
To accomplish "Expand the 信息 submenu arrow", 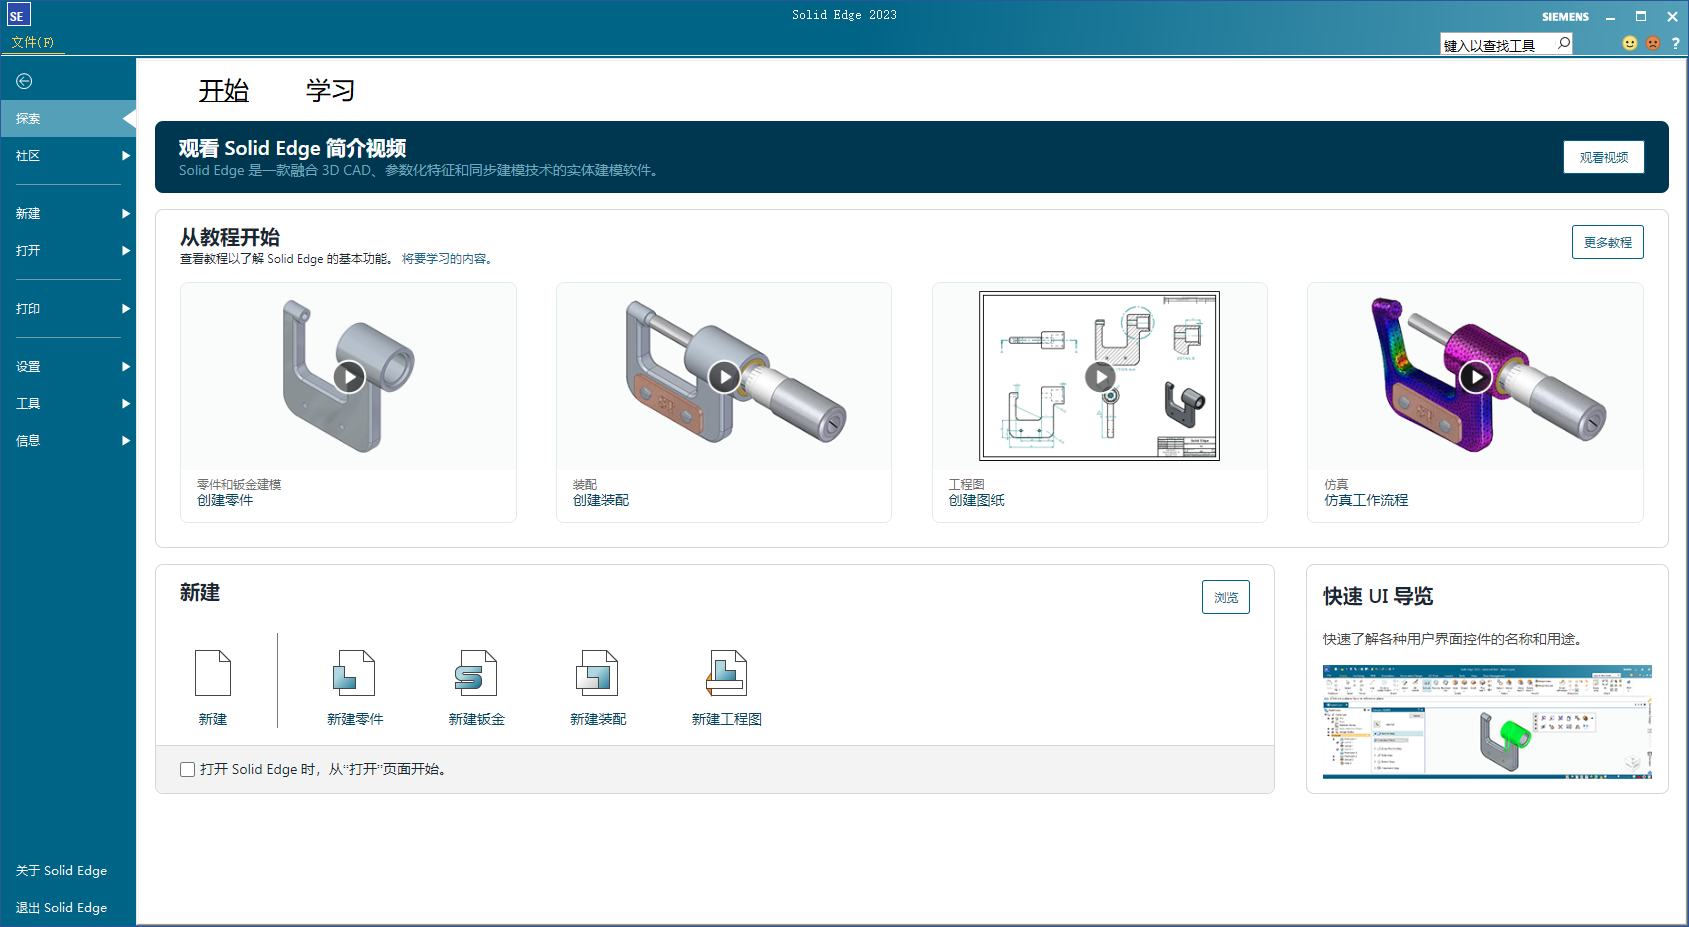I will click(x=126, y=441).
